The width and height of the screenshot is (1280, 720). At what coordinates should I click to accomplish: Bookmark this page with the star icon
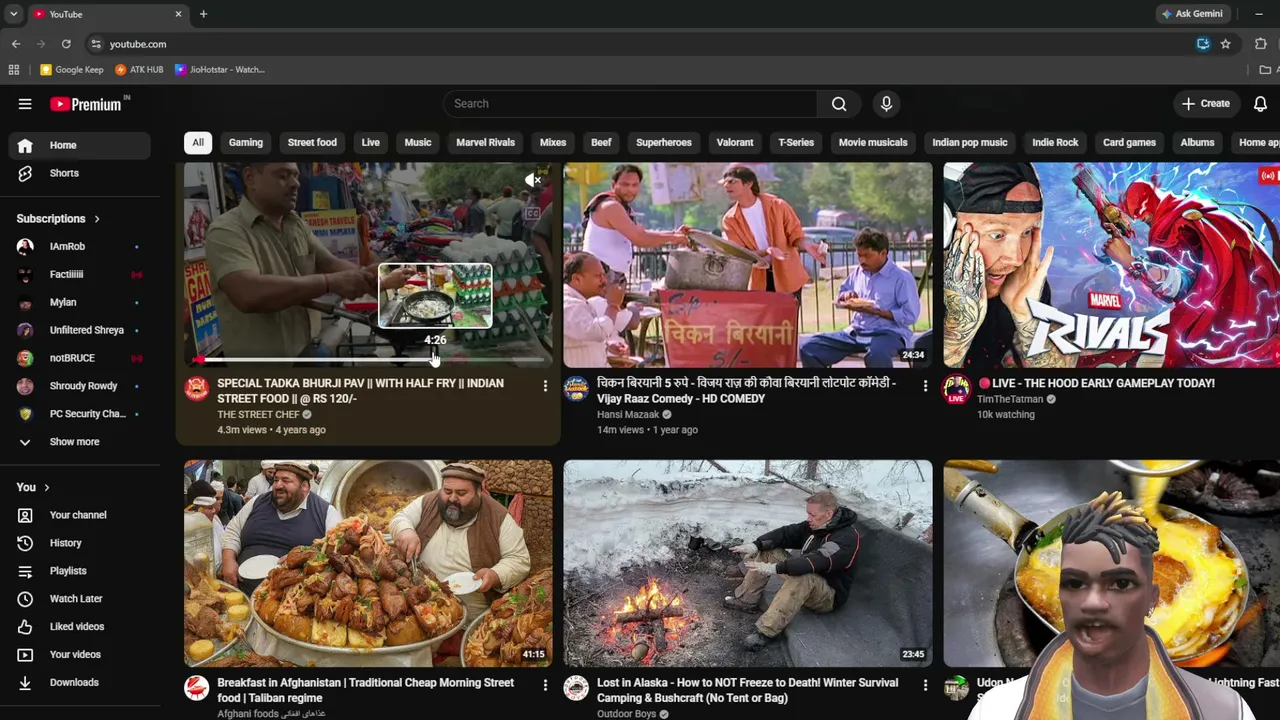(1225, 44)
